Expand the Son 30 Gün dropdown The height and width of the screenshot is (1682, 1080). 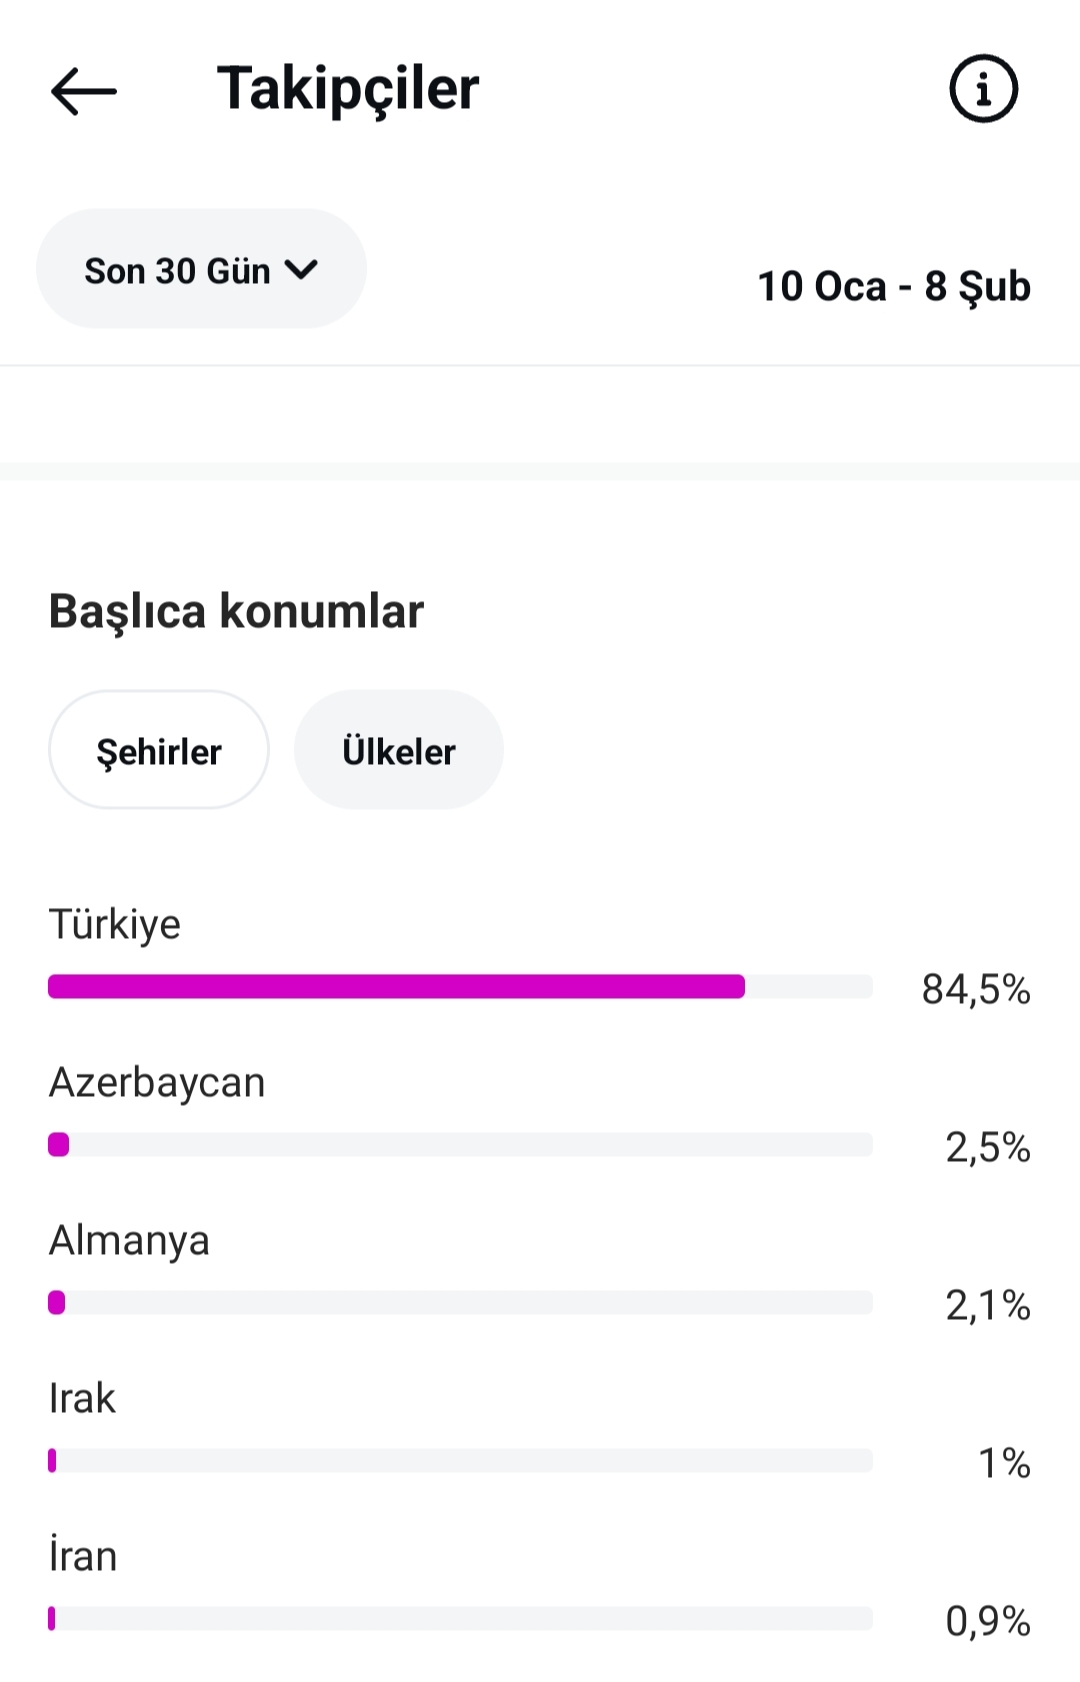[x=201, y=269]
